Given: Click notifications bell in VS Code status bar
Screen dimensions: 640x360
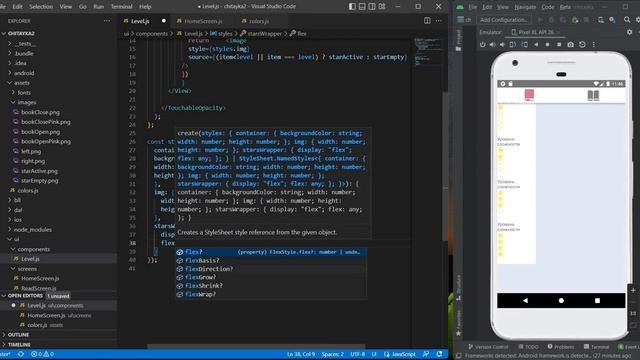Looking at the screenshot, I should pyautogui.click(x=440, y=354).
